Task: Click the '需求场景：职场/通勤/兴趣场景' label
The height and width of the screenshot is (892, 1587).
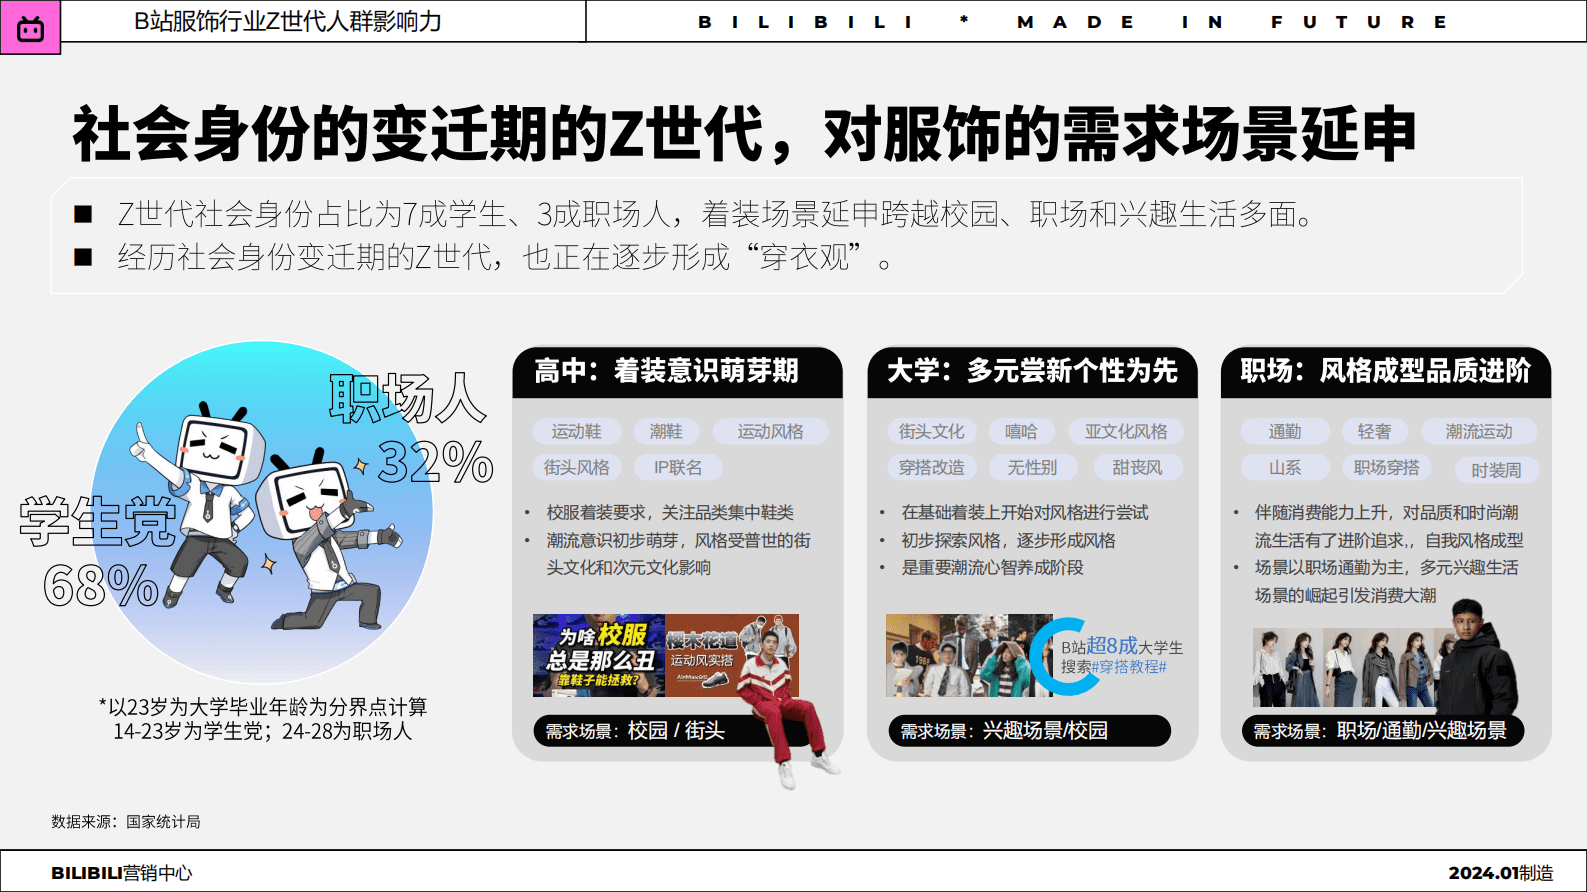Action: pyautogui.click(x=1382, y=731)
